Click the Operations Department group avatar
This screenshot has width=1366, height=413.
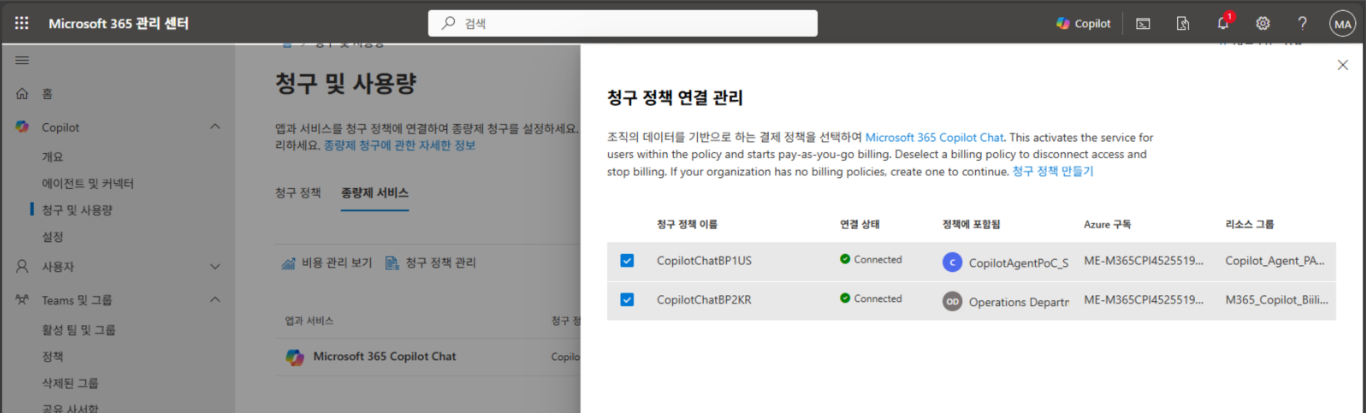(952, 301)
